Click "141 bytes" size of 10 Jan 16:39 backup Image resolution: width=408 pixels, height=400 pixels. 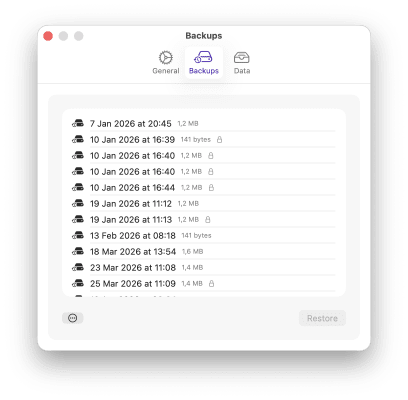196,140
